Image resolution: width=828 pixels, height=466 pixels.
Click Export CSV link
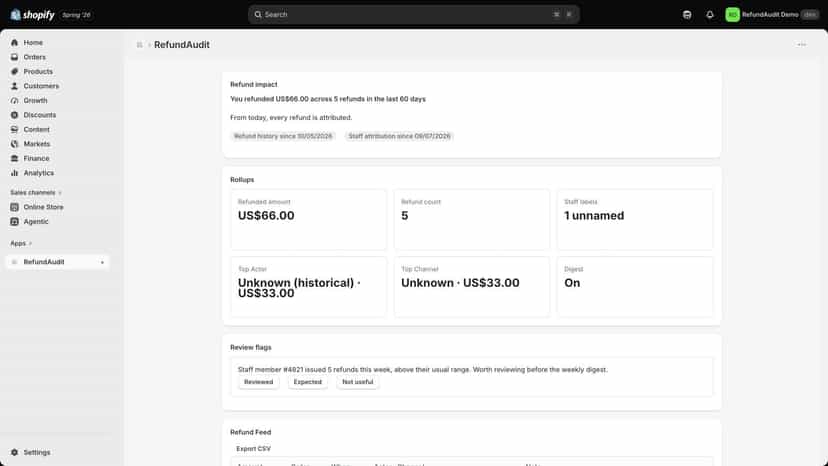tap(253, 449)
